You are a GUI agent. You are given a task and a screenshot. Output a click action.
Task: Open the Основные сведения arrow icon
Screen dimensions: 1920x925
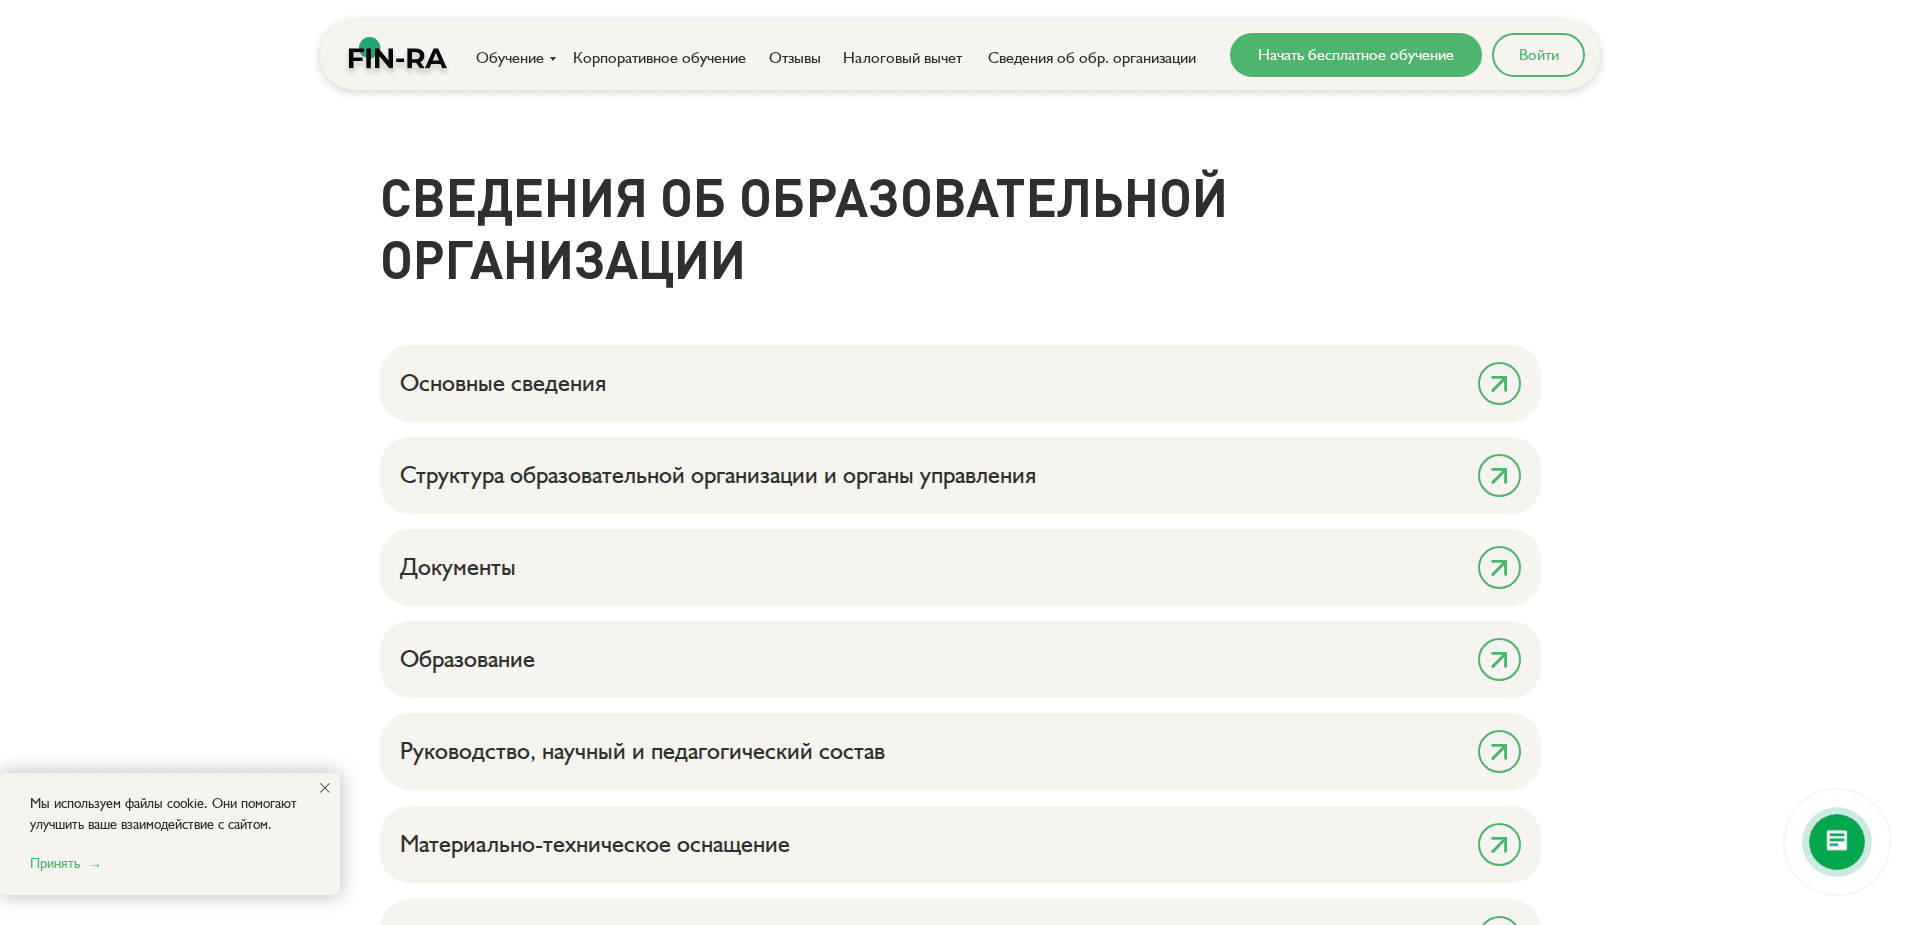[1498, 383]
